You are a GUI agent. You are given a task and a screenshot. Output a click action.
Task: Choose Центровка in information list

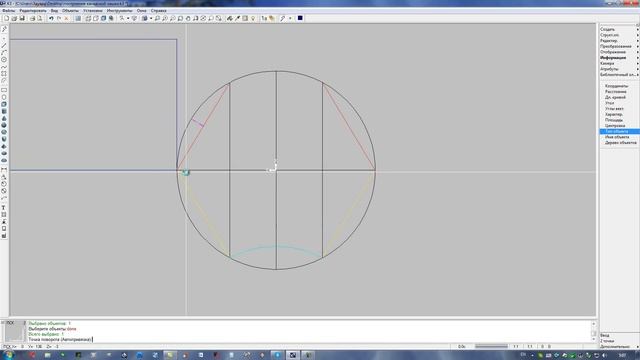click(x=615, y=126)
